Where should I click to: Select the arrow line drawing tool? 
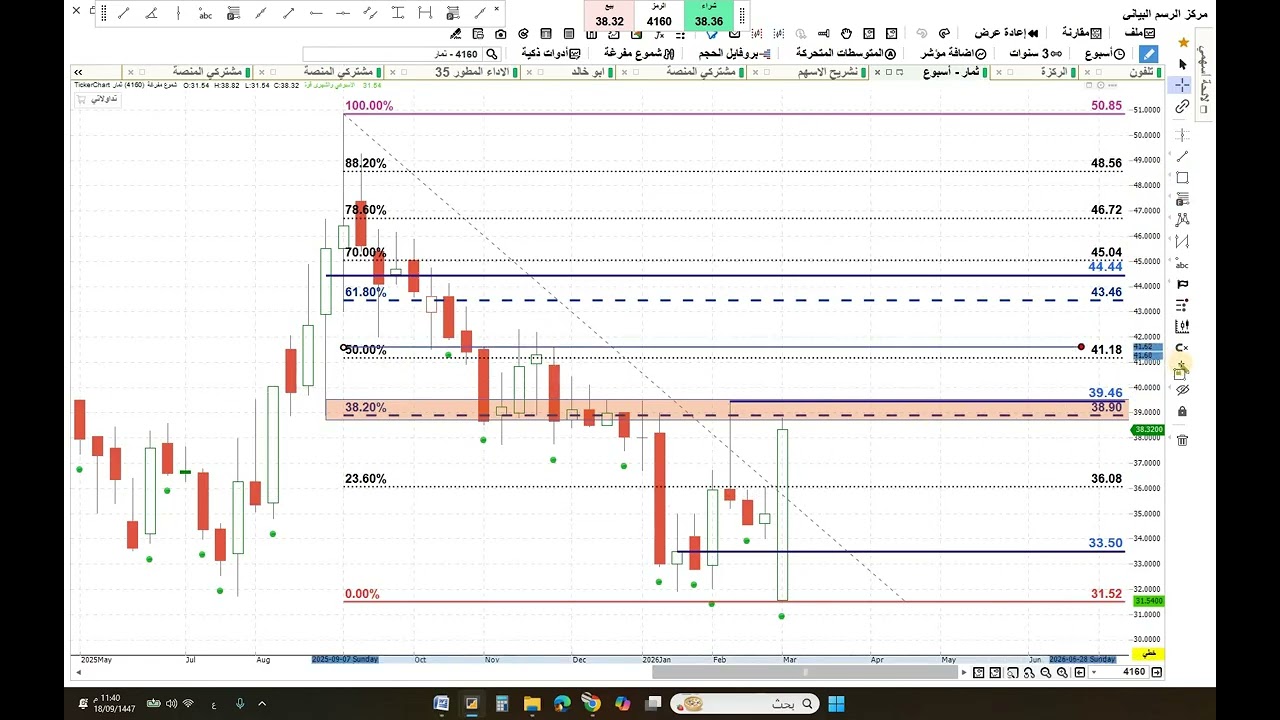(x=289, y=13)
